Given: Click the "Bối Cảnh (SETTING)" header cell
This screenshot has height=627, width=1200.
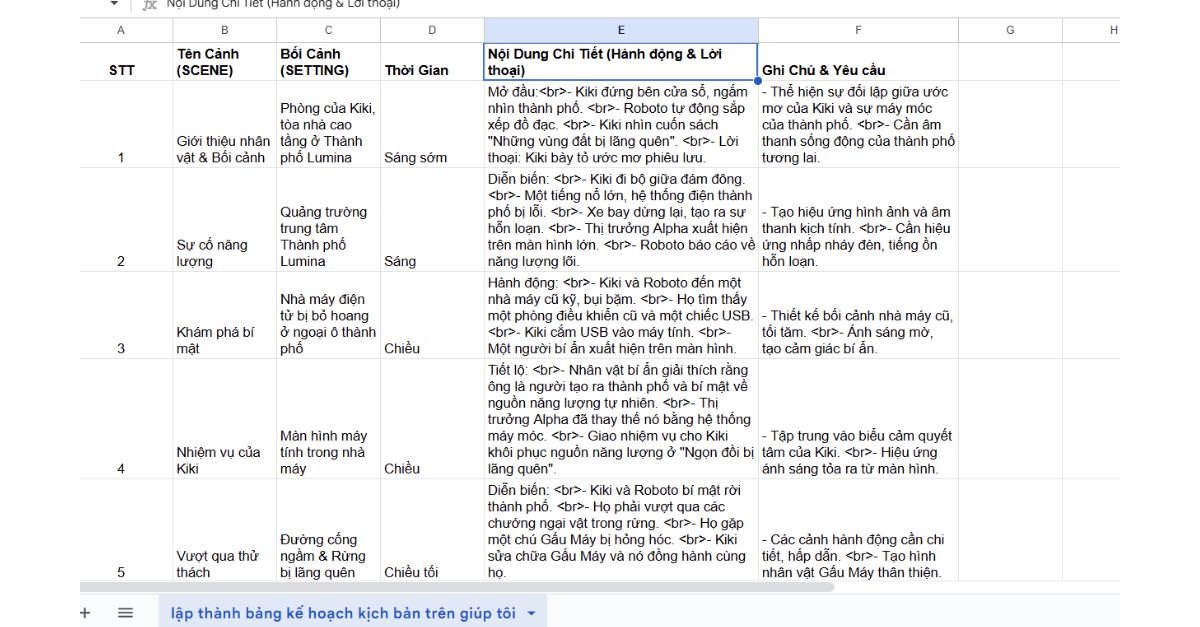Looking at the screenshot, I should [328, 62].
